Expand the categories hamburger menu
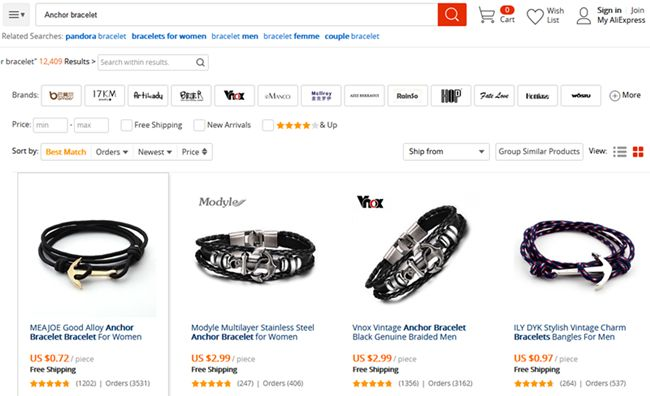Image resolution: width=650 pixels, height=396 pixels. click(17, 15)
